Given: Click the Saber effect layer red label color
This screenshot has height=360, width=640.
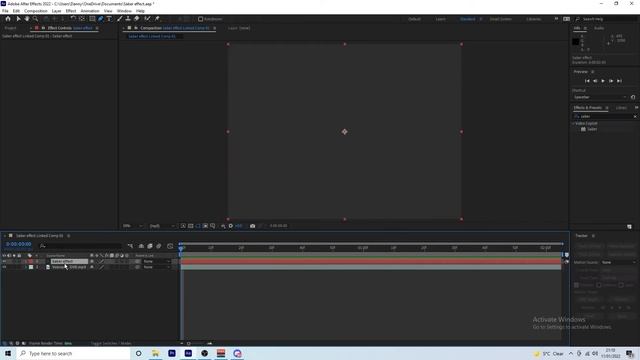Looking at the screenshot, I should point(31,261).
